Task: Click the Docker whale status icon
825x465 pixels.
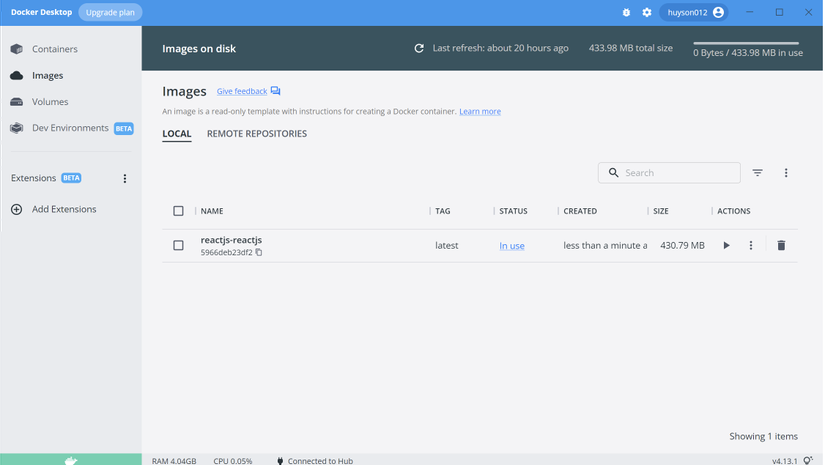Action: pos(71,460)
